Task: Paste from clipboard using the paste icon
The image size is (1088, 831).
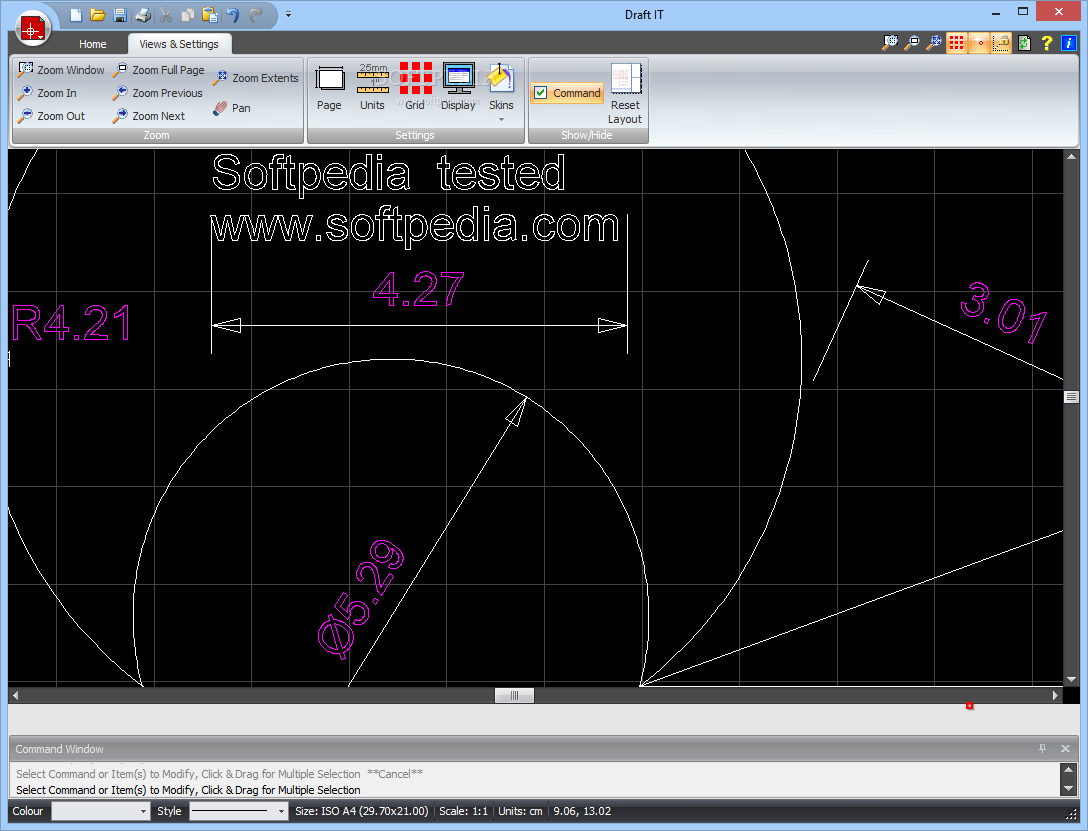Action: click(x=210, y=15)
